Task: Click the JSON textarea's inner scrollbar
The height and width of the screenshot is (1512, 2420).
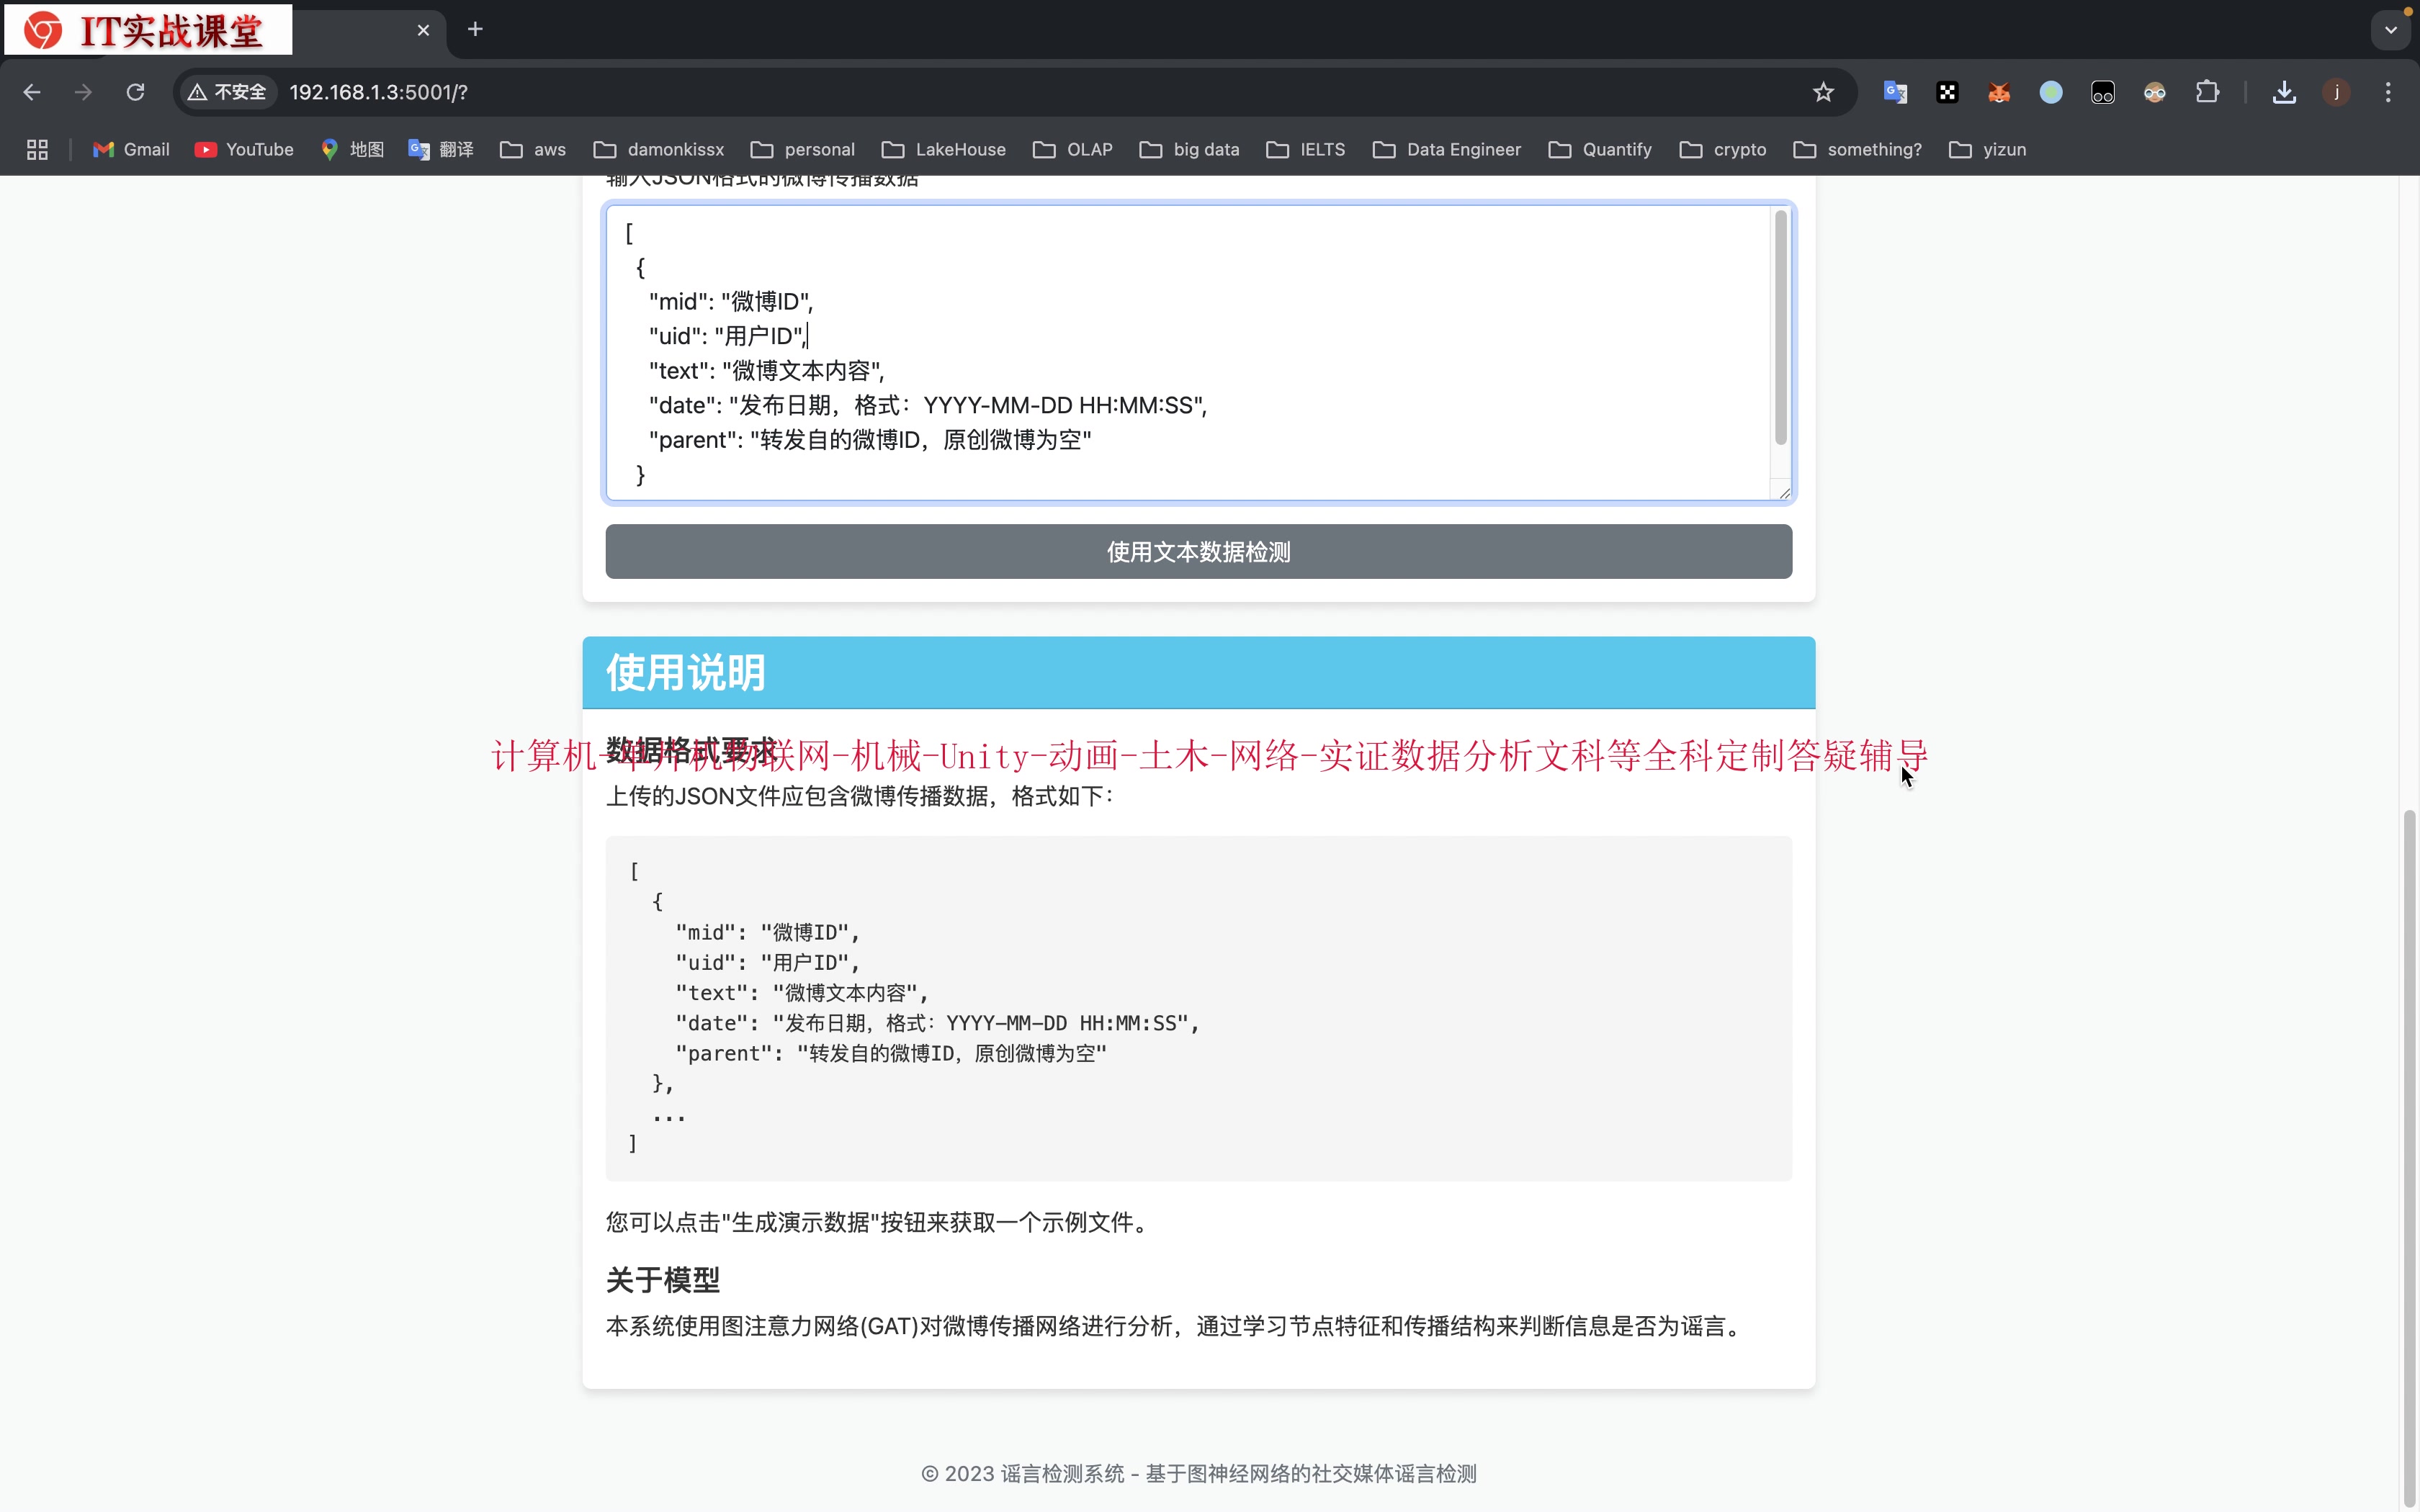Action: (x=1780, y=330)
